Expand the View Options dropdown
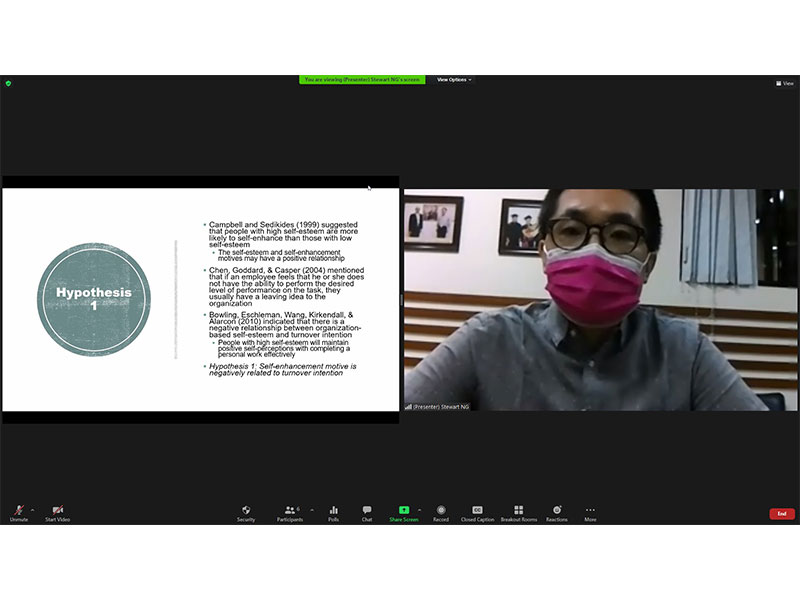Viewport: 800px width, 600px height. [x=454, y=80]
